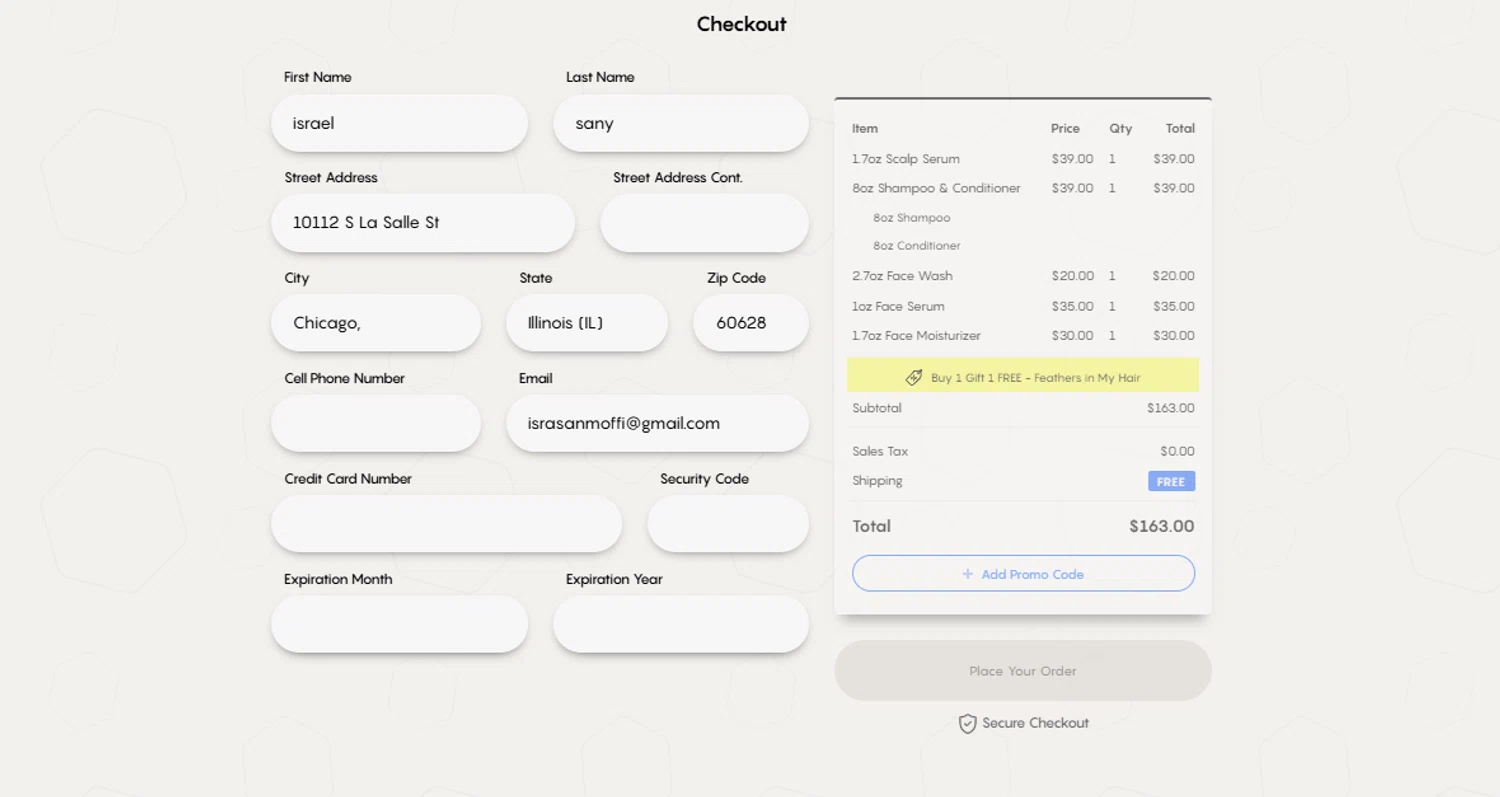Click the 1.7oz Scalp Serum item row

(1023, 159)
